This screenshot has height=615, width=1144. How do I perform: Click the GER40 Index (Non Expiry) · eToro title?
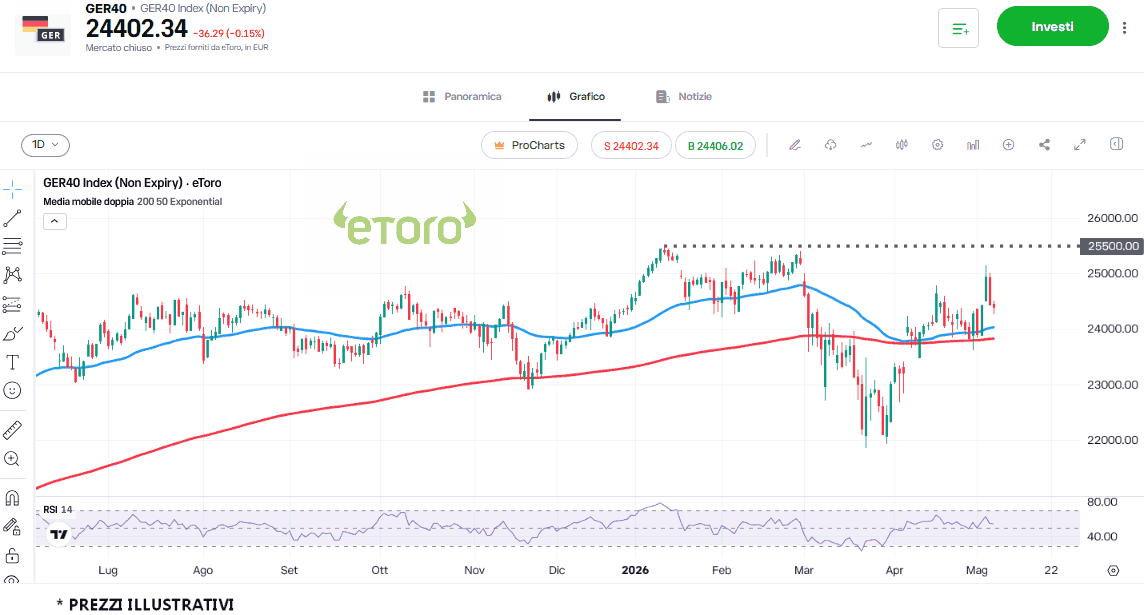coord(132,183)
